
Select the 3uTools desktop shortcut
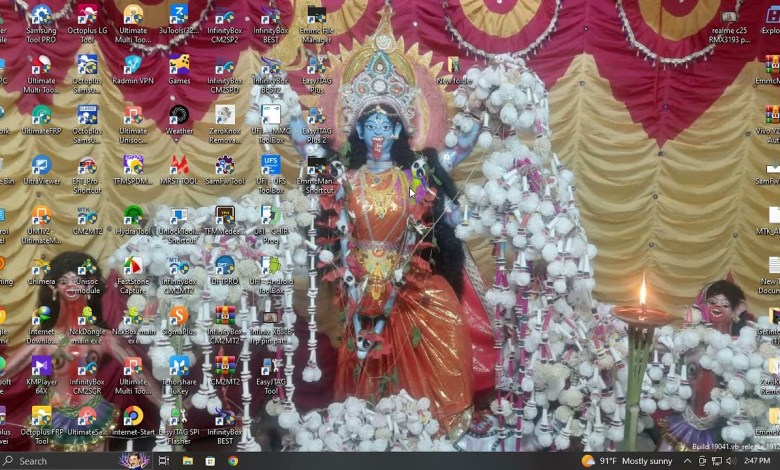[x=179, y=16]
